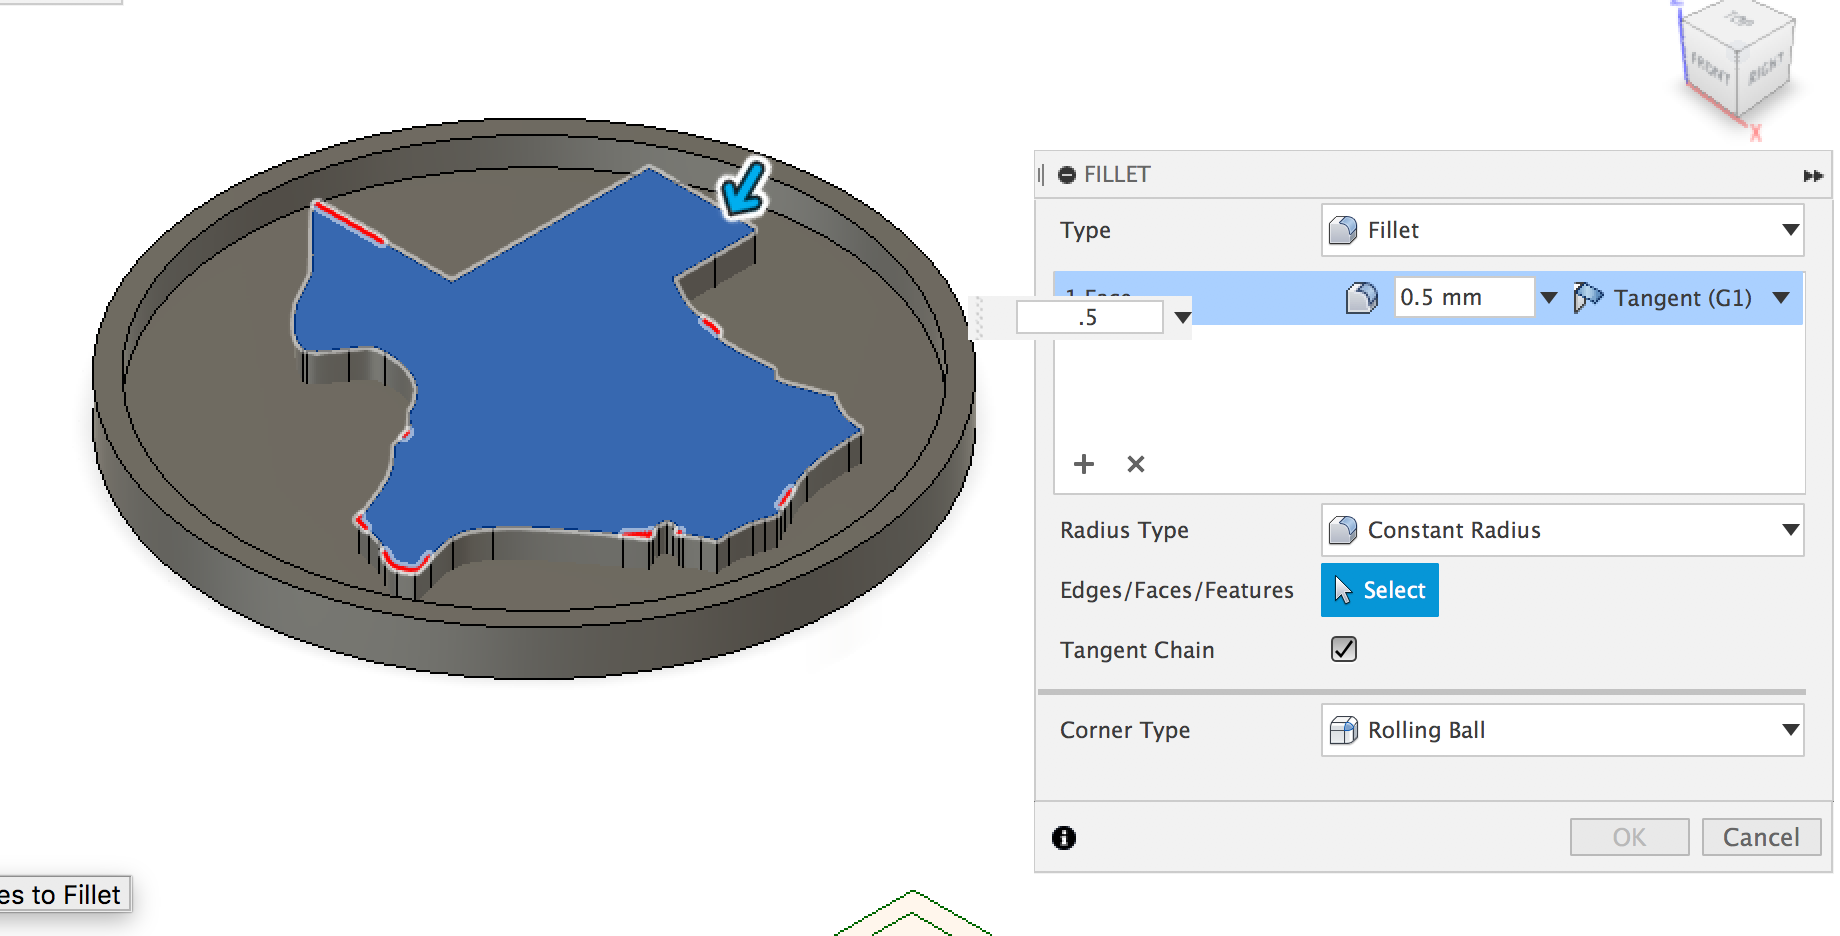Click the Constant Radius icon beside Radius Type
Image resolution: width=1840 pixels, height=936 pixels.
(x=1343, y=530)
